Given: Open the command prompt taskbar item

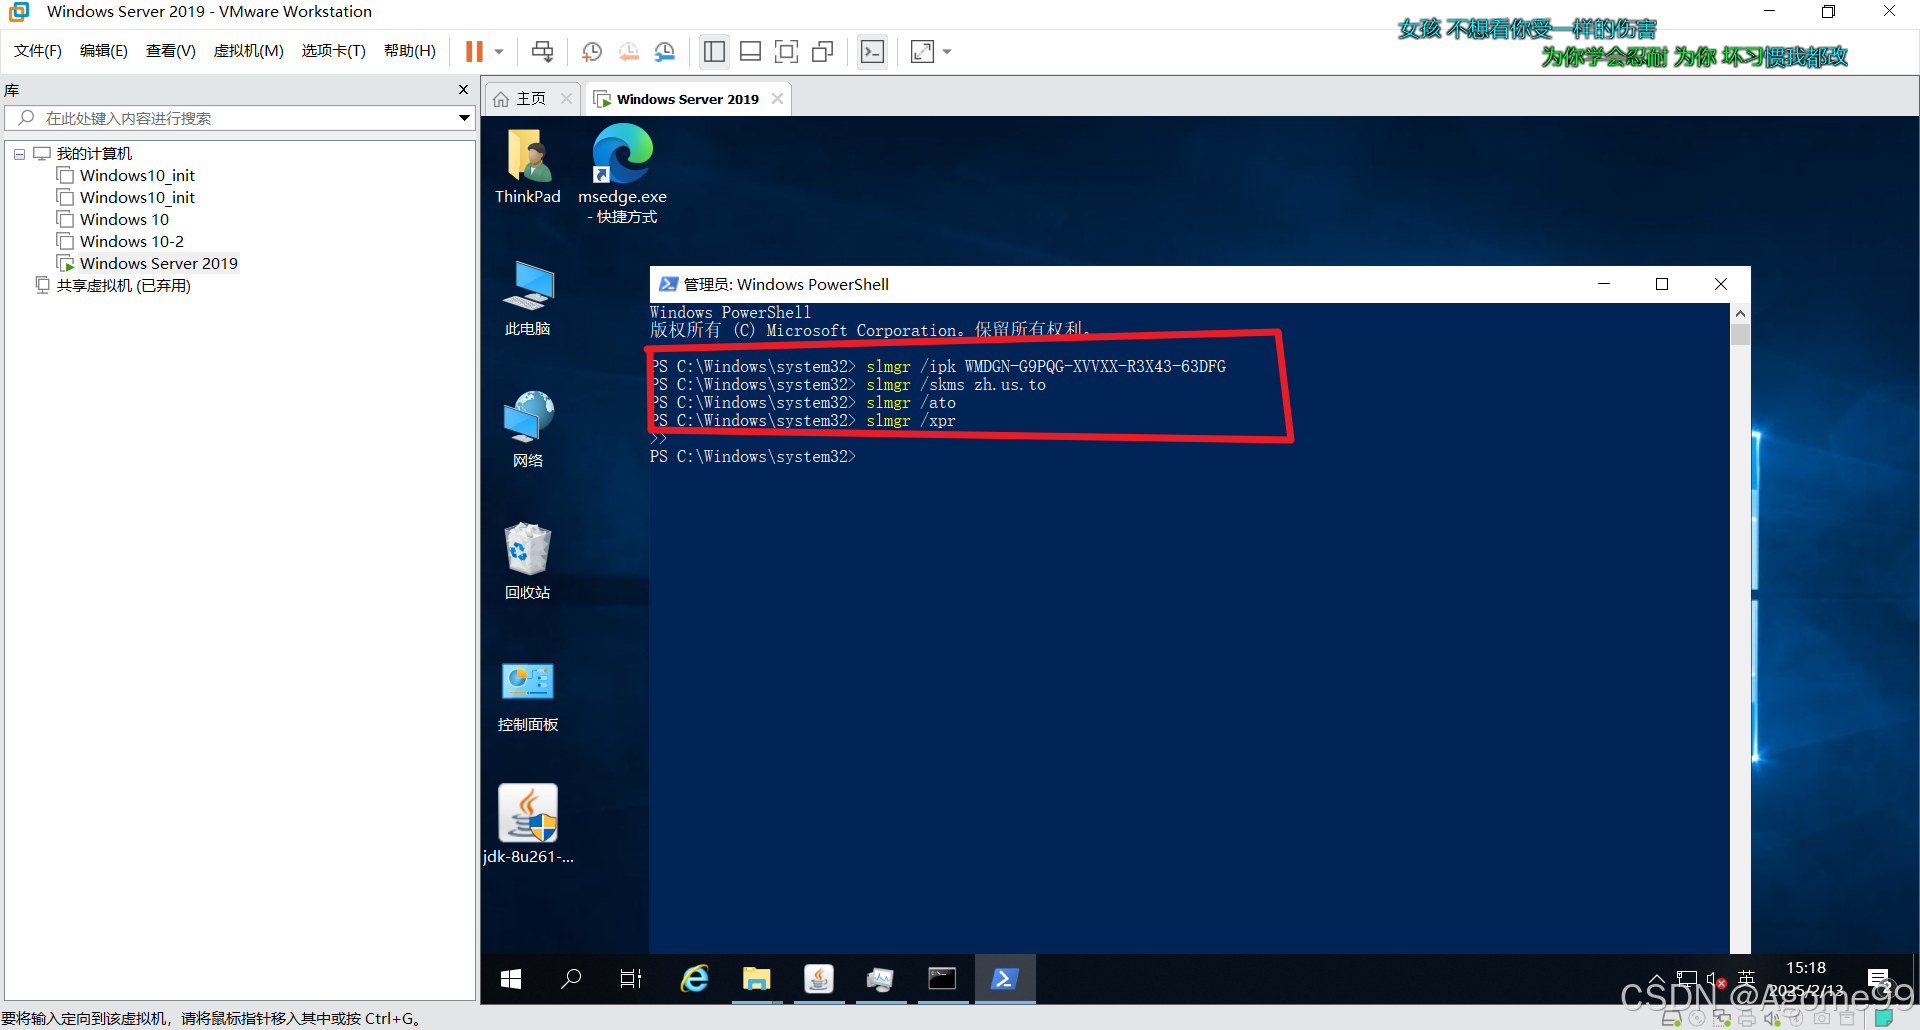Looking at the screenshot, I should [x=942, y=979].
